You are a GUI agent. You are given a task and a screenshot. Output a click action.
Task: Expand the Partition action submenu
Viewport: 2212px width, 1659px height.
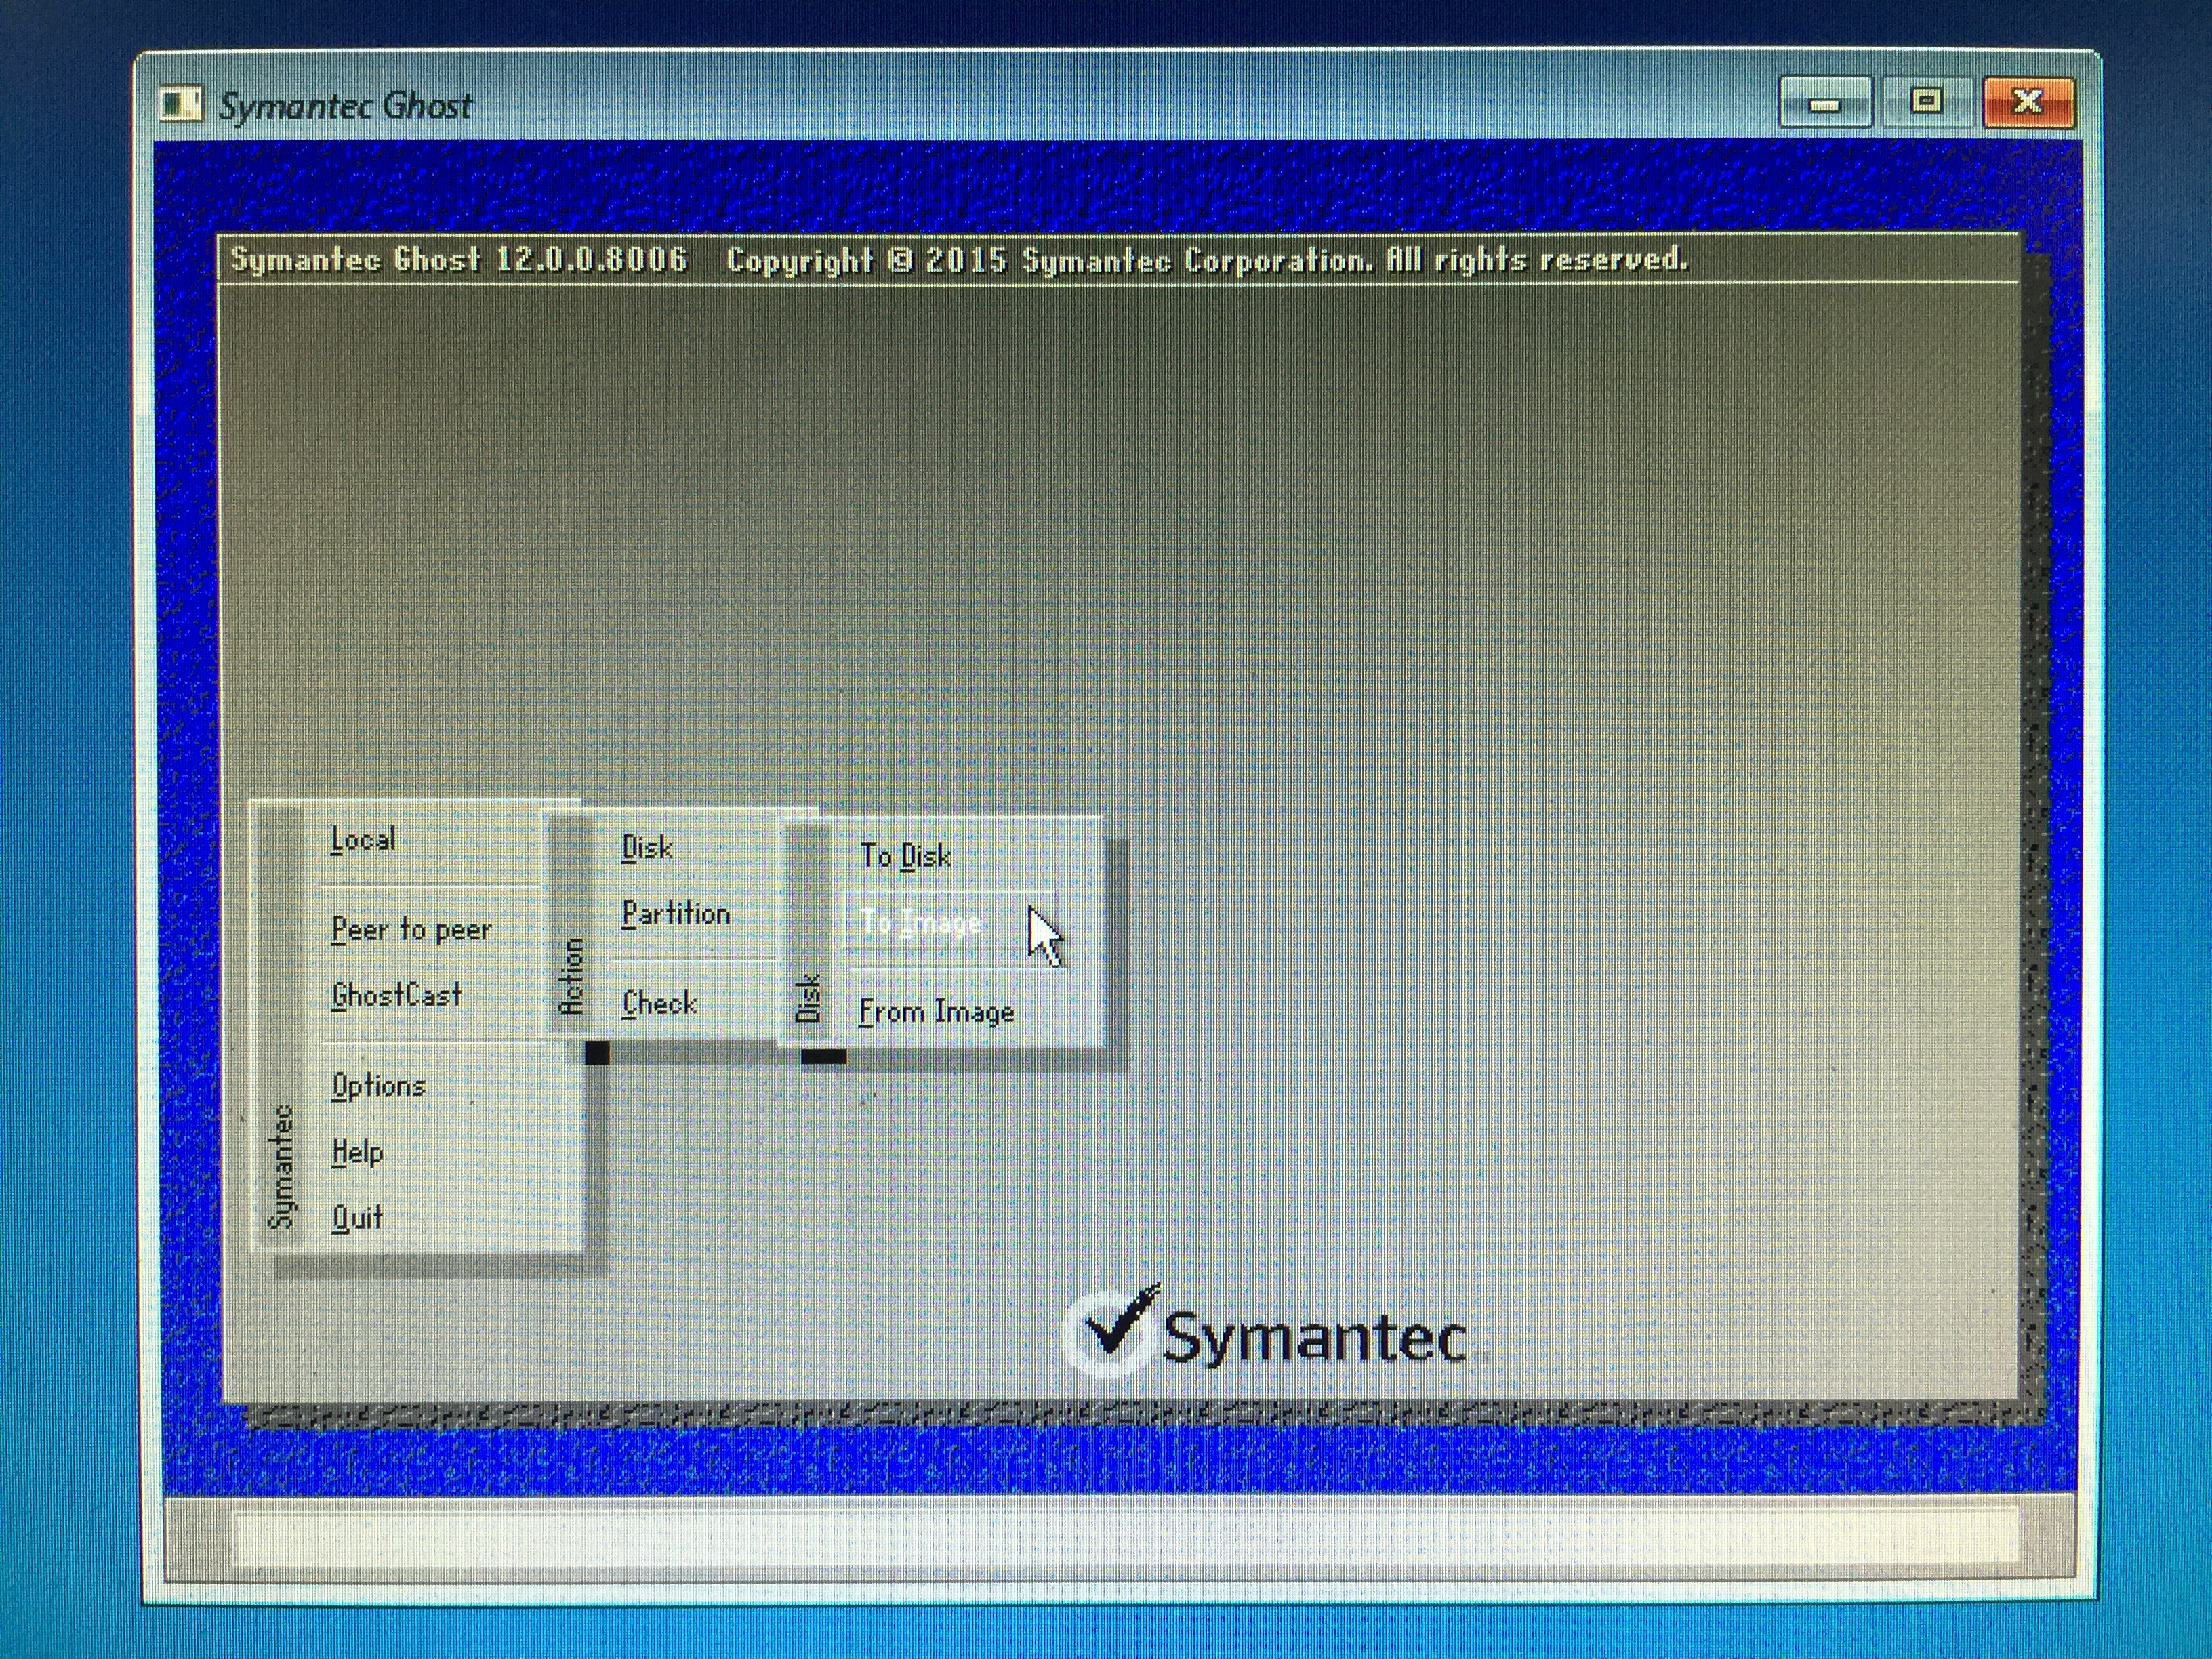tap(676, 914)
